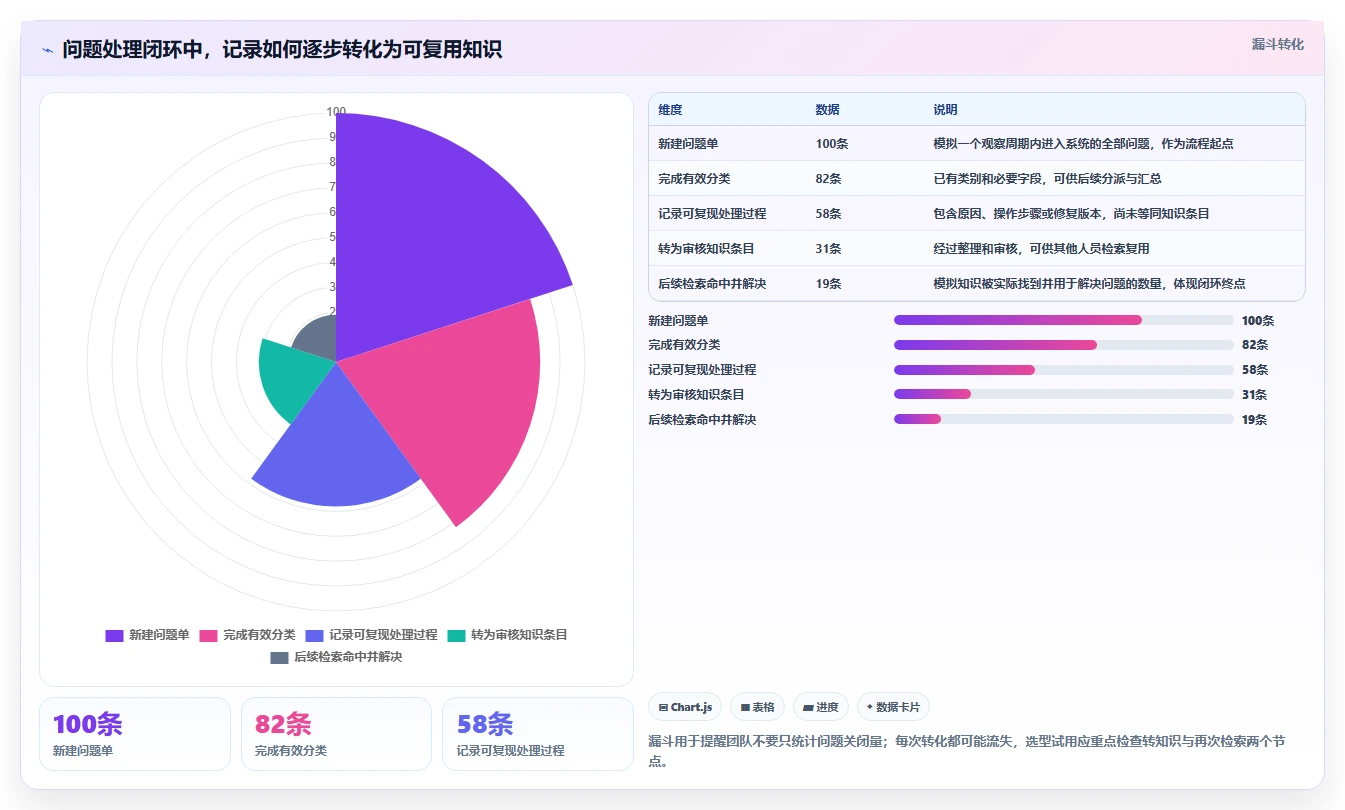Click the description 已有类别和必要字段
Screen dimensions: 1345x810
click(1047, 179)
